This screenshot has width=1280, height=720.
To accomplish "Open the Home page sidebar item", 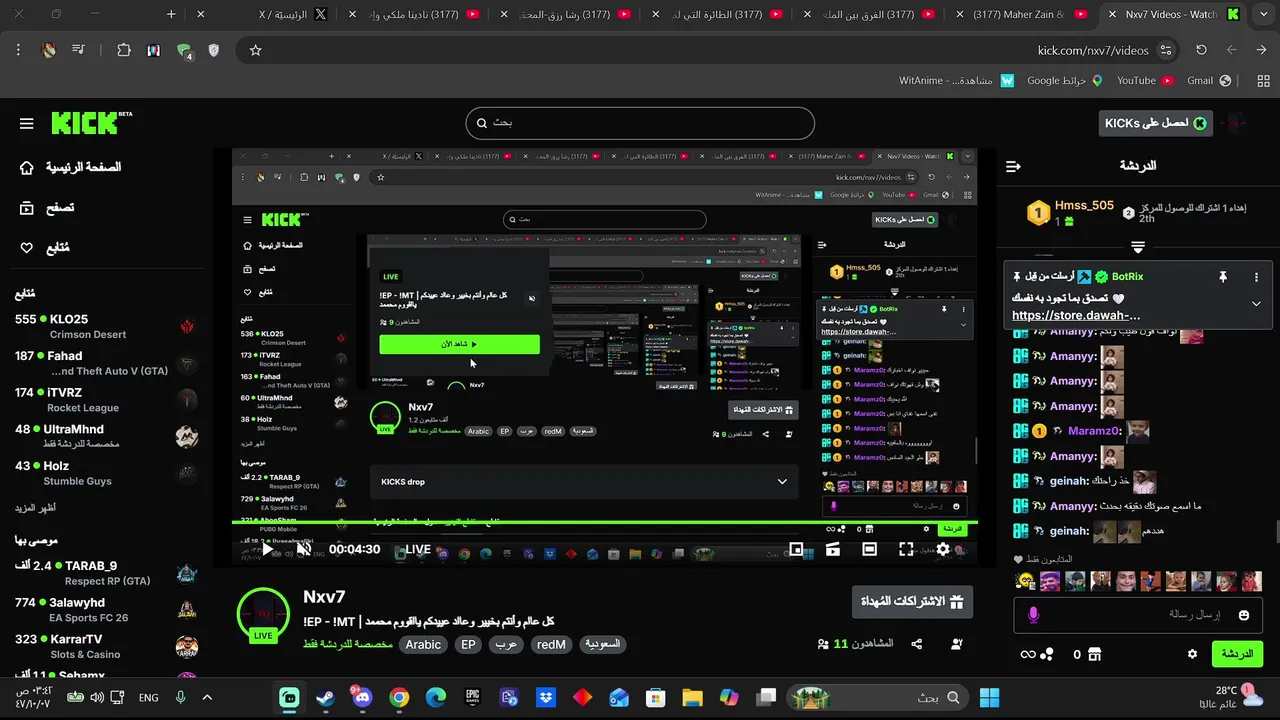I will point(71,167).
